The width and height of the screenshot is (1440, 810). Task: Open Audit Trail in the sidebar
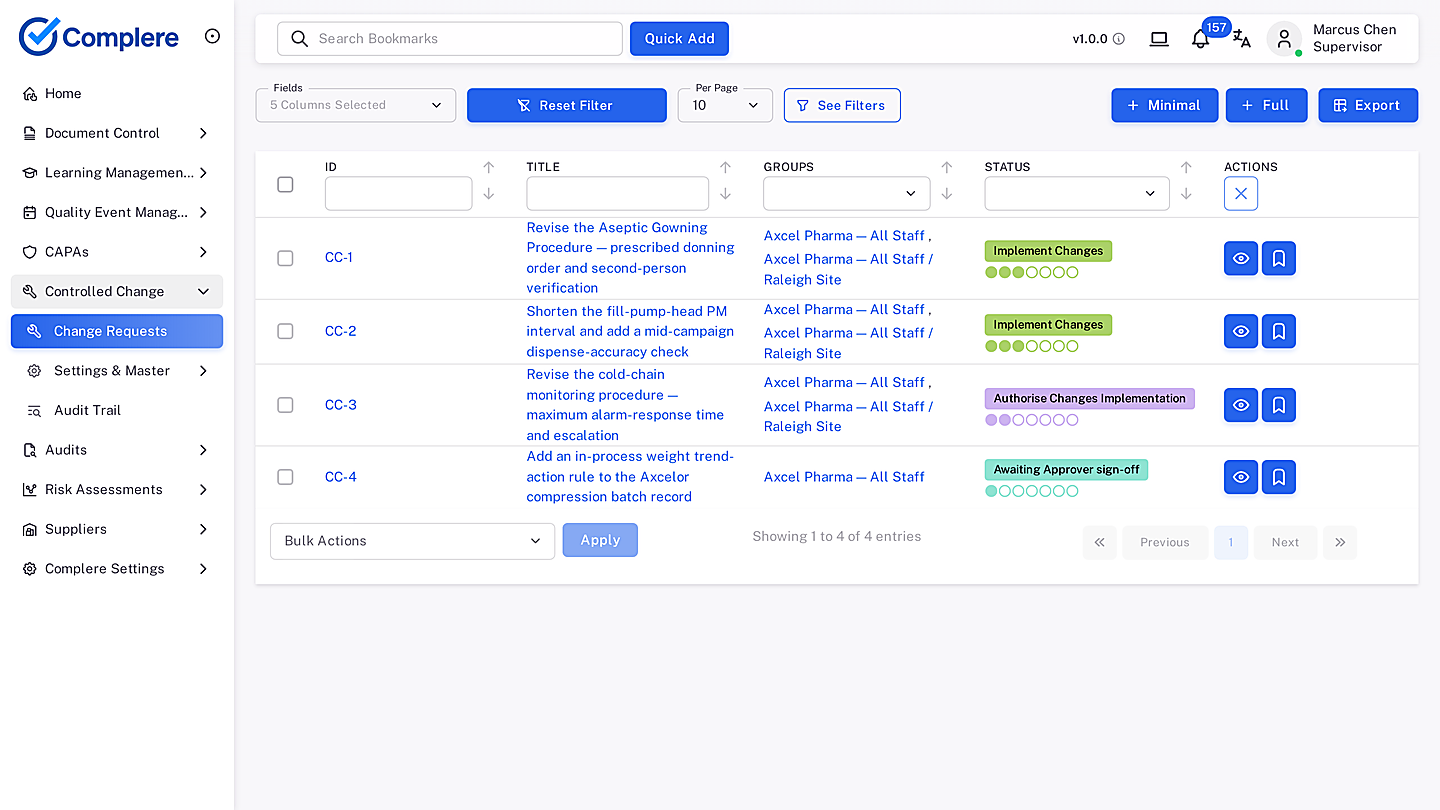117,410
